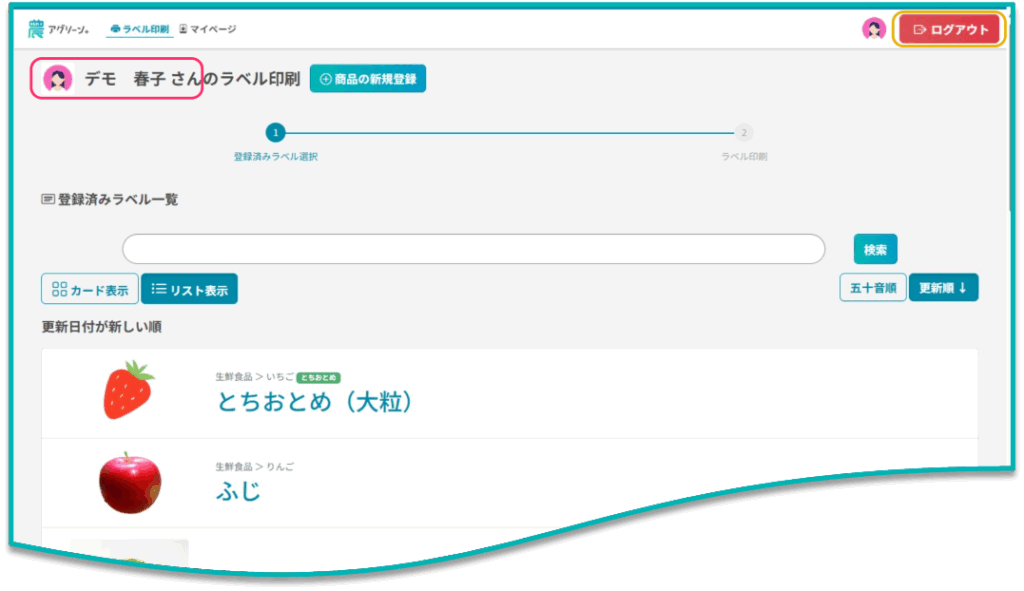Select step 2 circle in progress bar
This screenshot has width=1024, height=591.
click(743, 132)
